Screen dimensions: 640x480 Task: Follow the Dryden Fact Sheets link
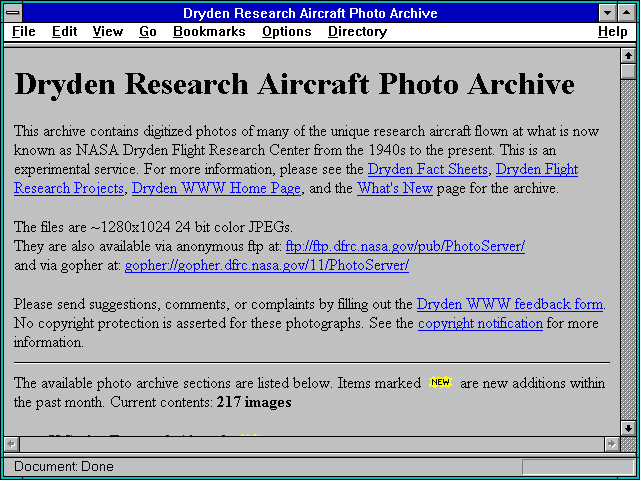point(428,169)
